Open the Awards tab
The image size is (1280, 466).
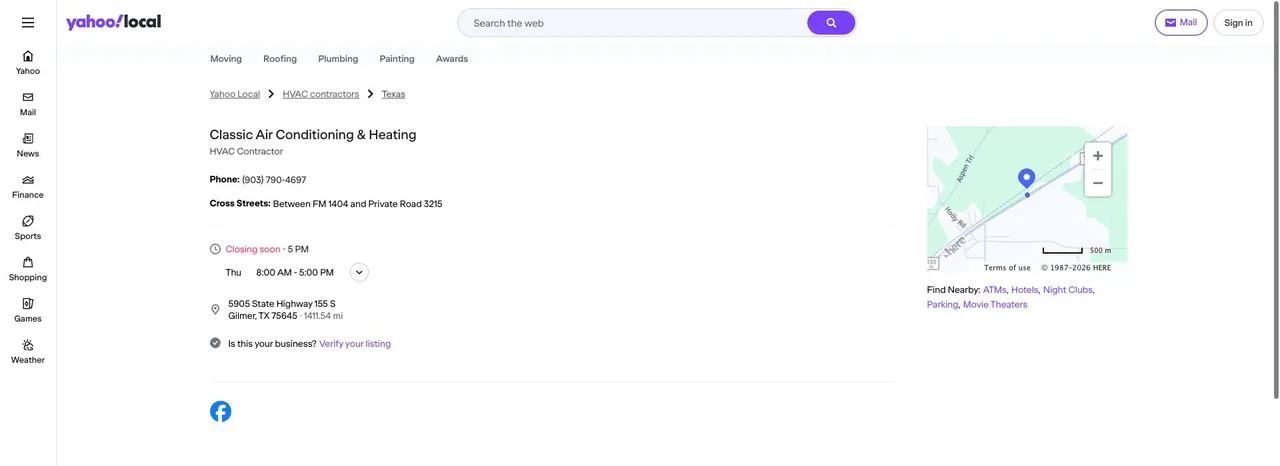point(452,59)
